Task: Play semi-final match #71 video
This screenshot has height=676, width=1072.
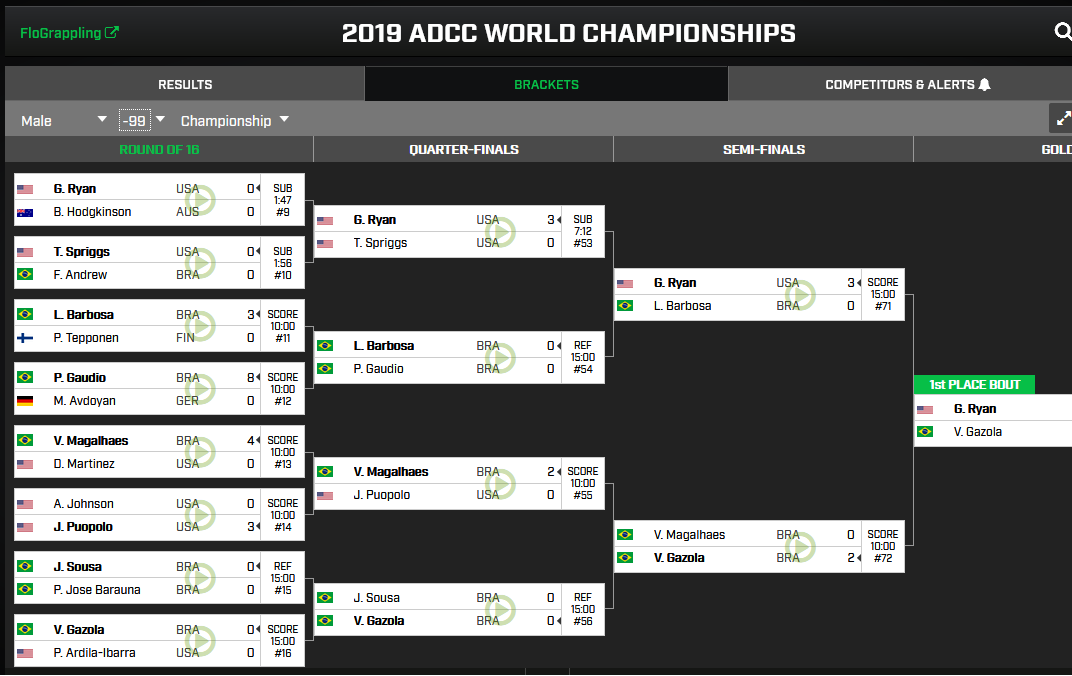Action: coord(801,295)
